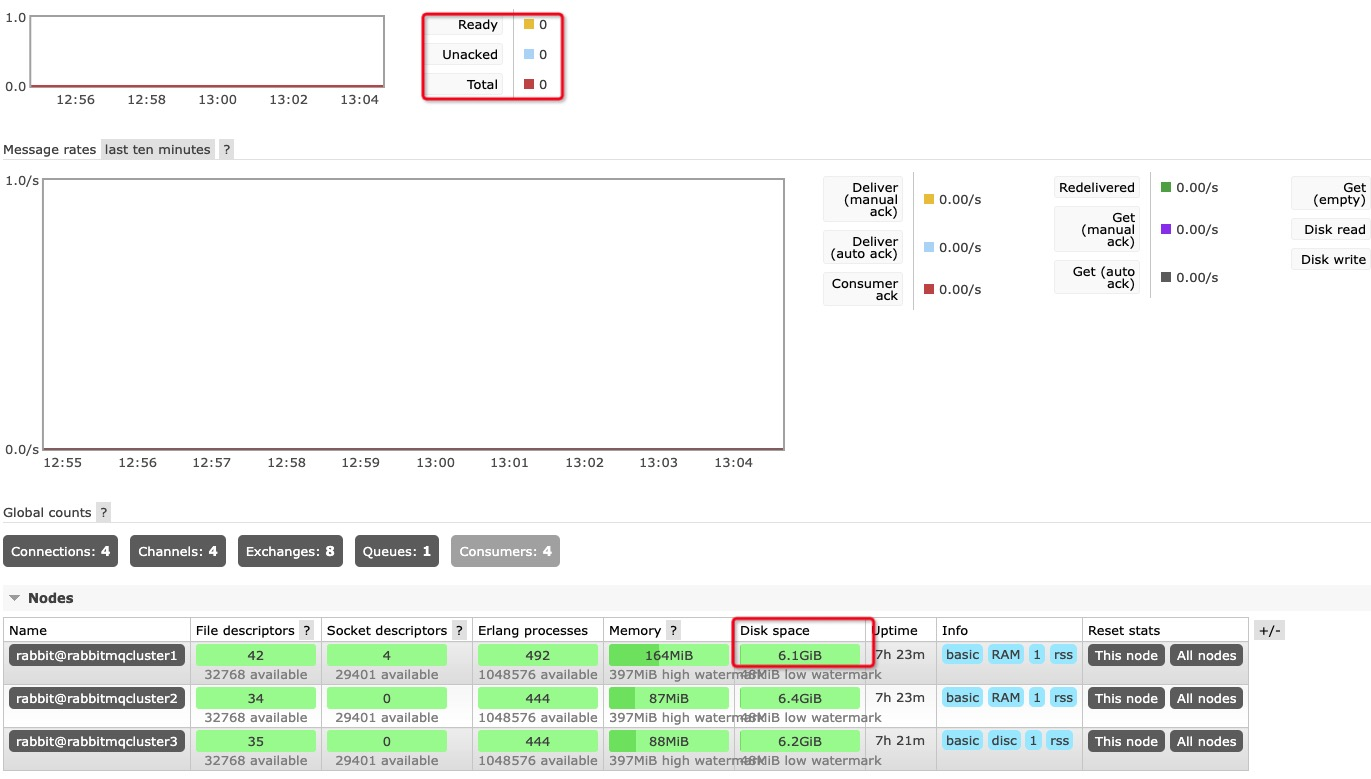Screen dimensions: 1371x779
Task: Click the RAM tag of rabbitmqcluster2
Action: click(1005, 698)
